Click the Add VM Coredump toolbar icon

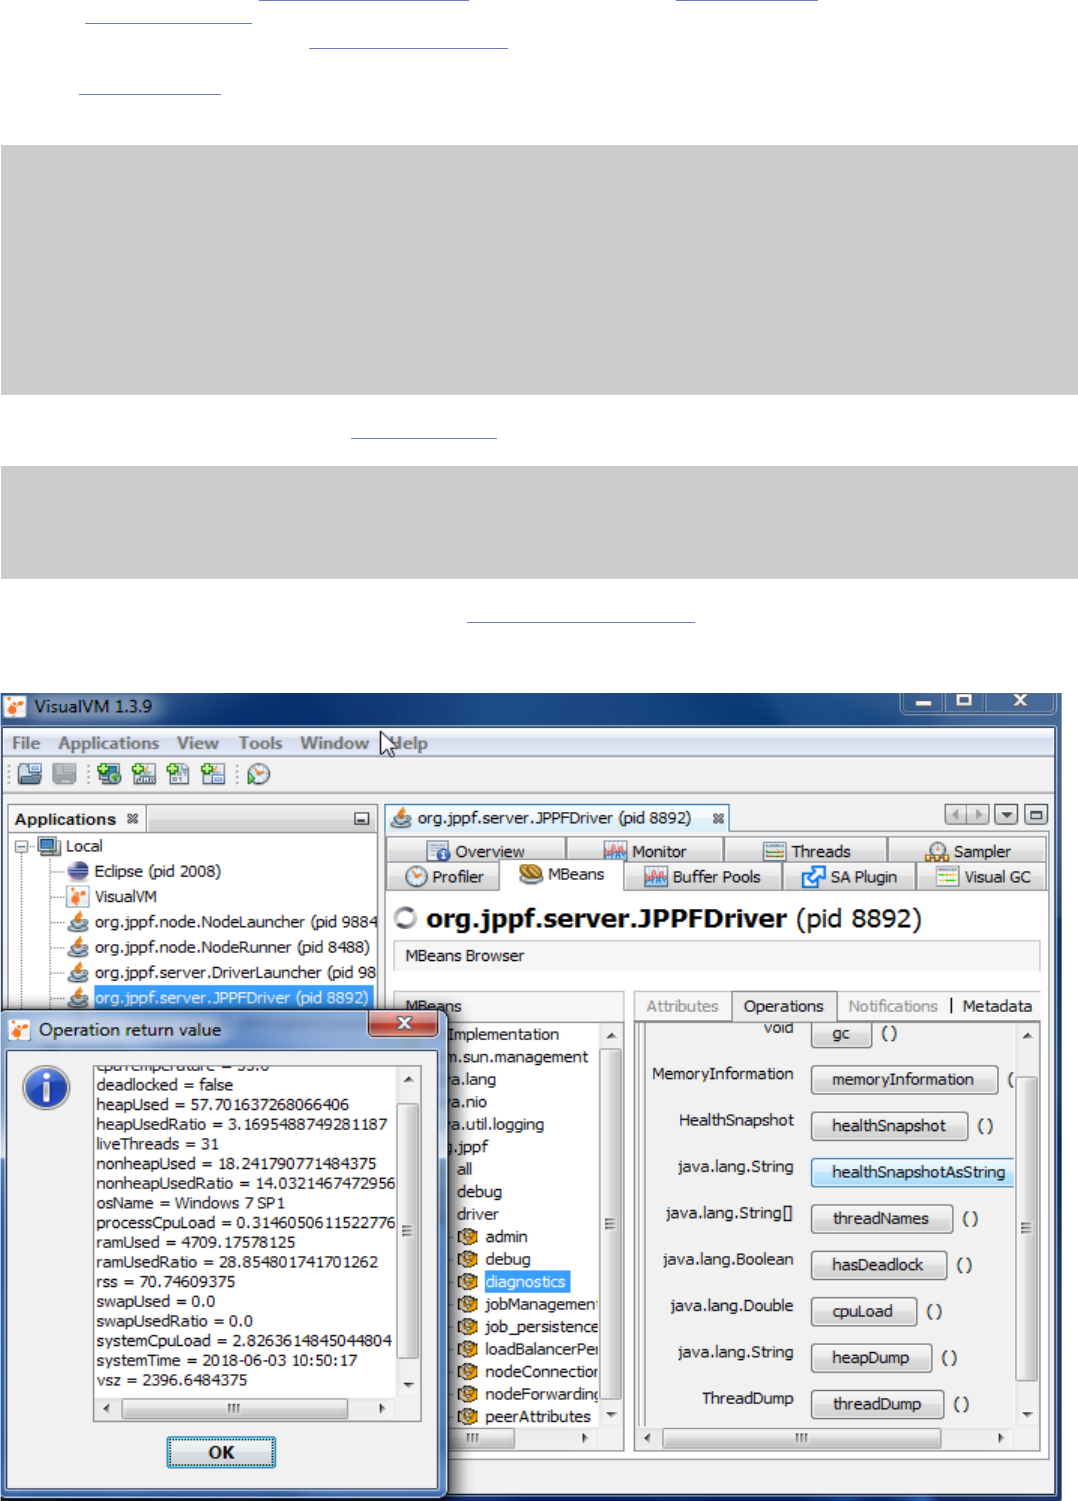pyautogui.click(x=178, y=773)
